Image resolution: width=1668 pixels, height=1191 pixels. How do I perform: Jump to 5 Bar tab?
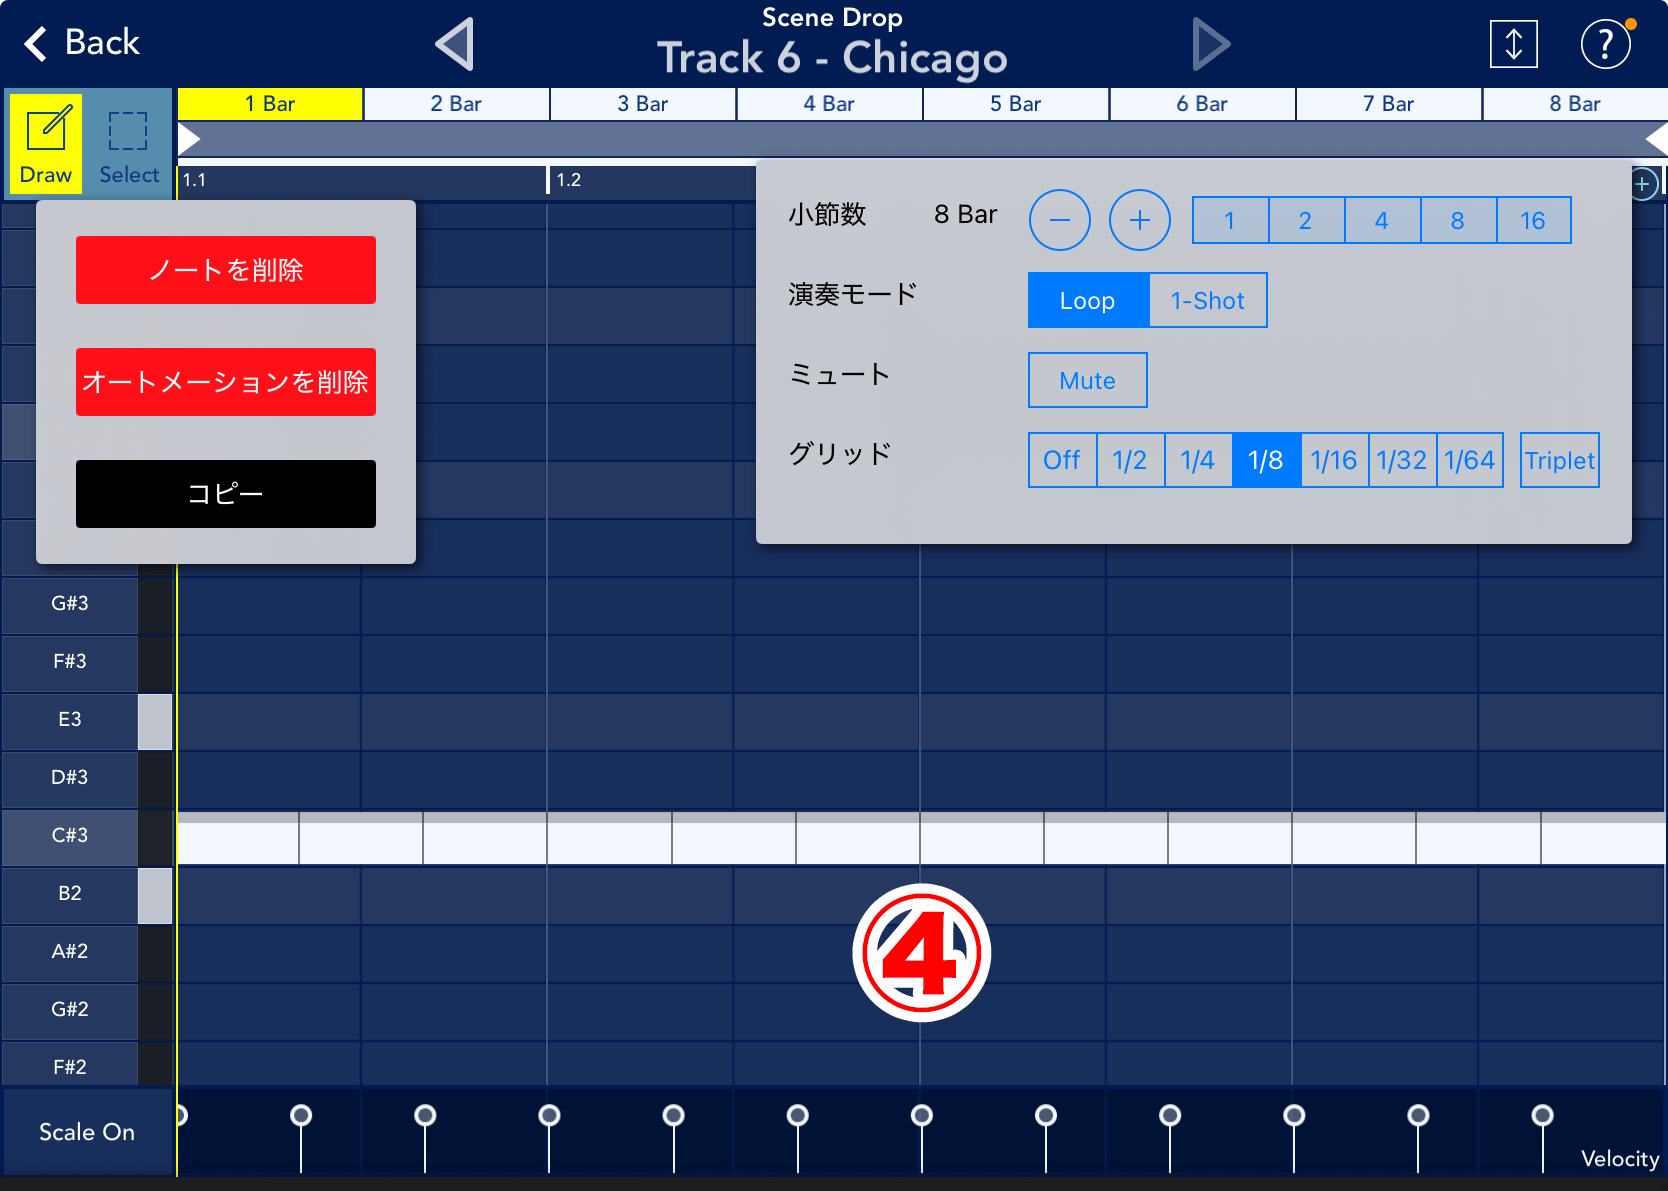click(x=1016, y=104)
